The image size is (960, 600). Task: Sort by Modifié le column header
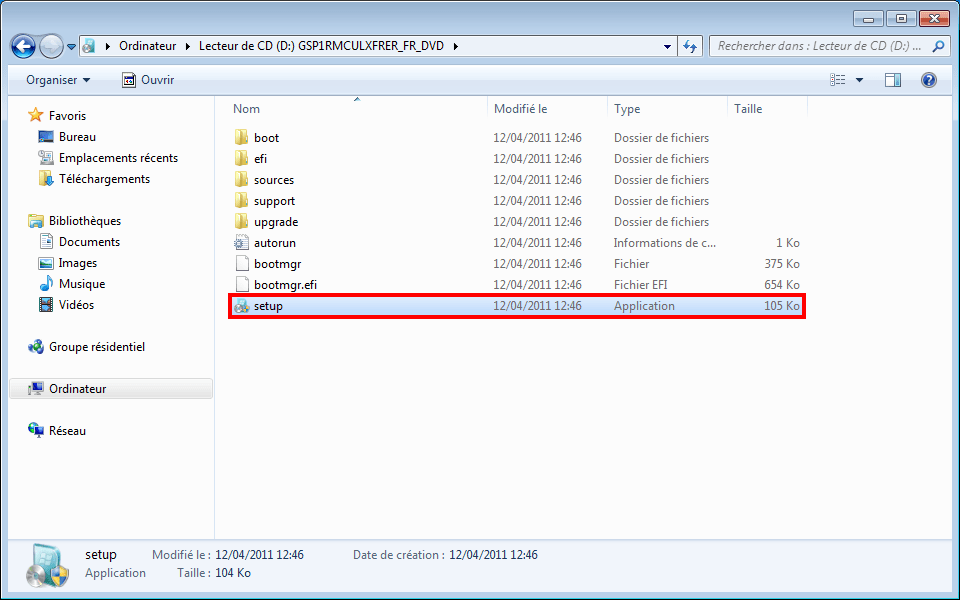(x=547, y=108)
